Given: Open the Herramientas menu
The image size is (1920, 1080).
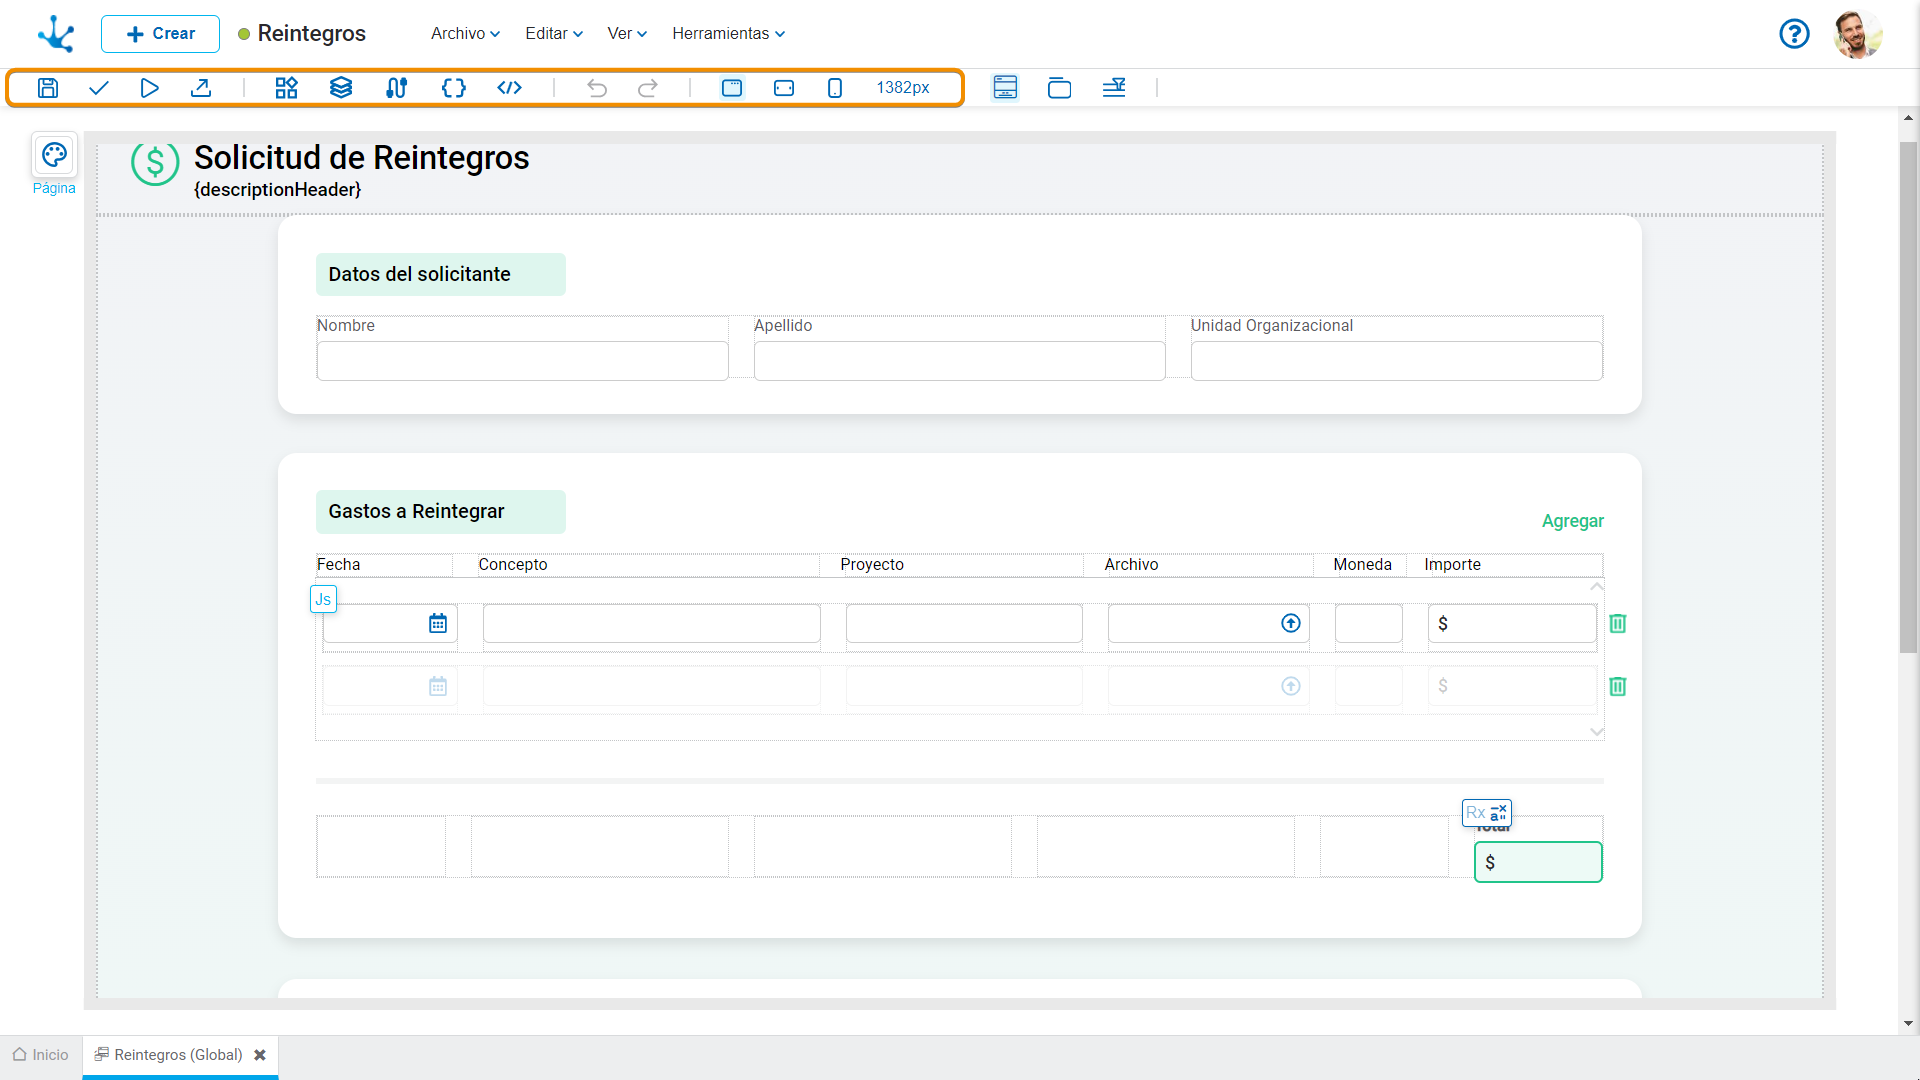Looking at the screenshot, I should click(728, 34).
